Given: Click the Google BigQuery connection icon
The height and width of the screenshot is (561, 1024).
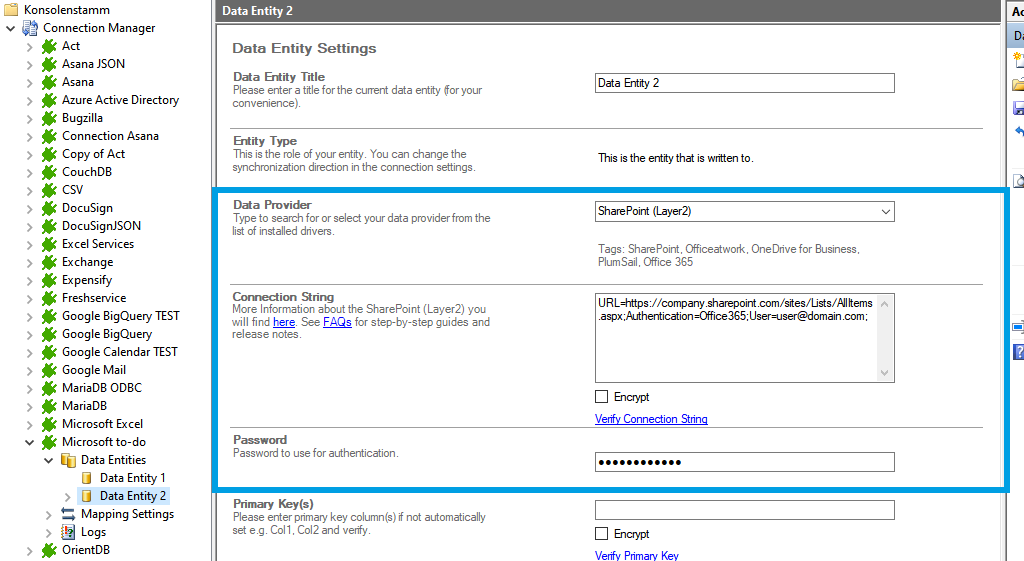Looking at the screenshot, I should pyautogui.click(x=49, y=334).
